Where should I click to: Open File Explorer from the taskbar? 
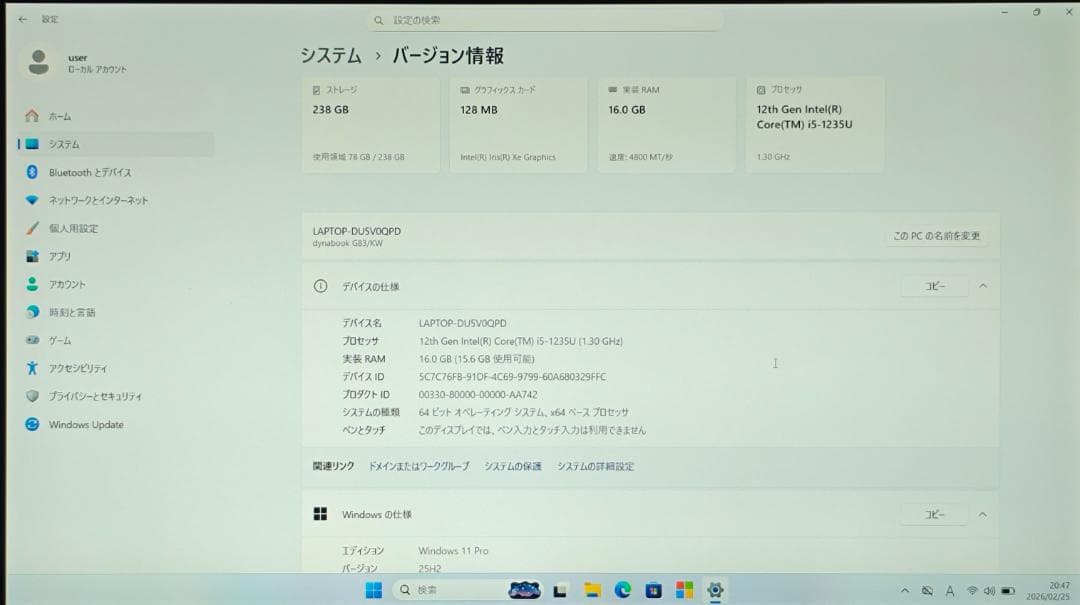click(592, 590)
